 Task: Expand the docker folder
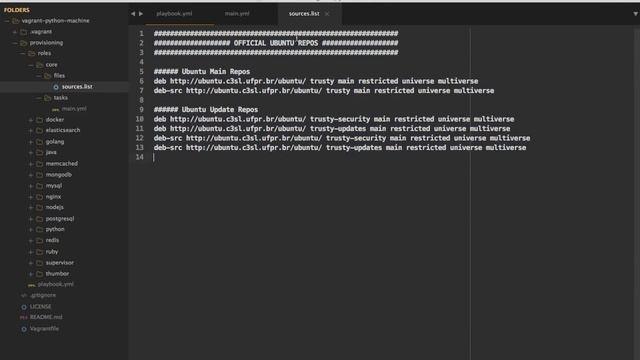point(31,120)
